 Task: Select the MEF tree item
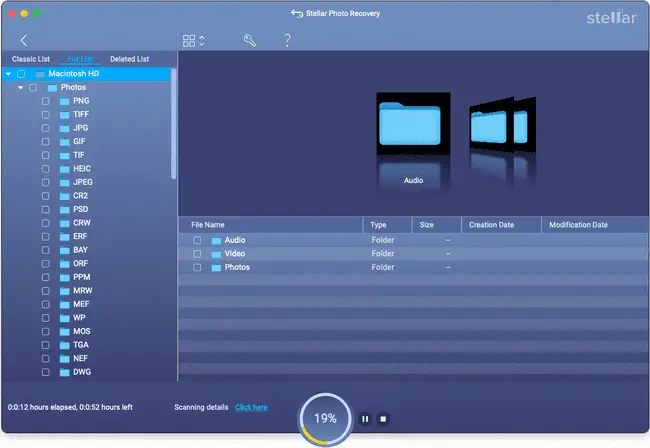tap(81, 304)
